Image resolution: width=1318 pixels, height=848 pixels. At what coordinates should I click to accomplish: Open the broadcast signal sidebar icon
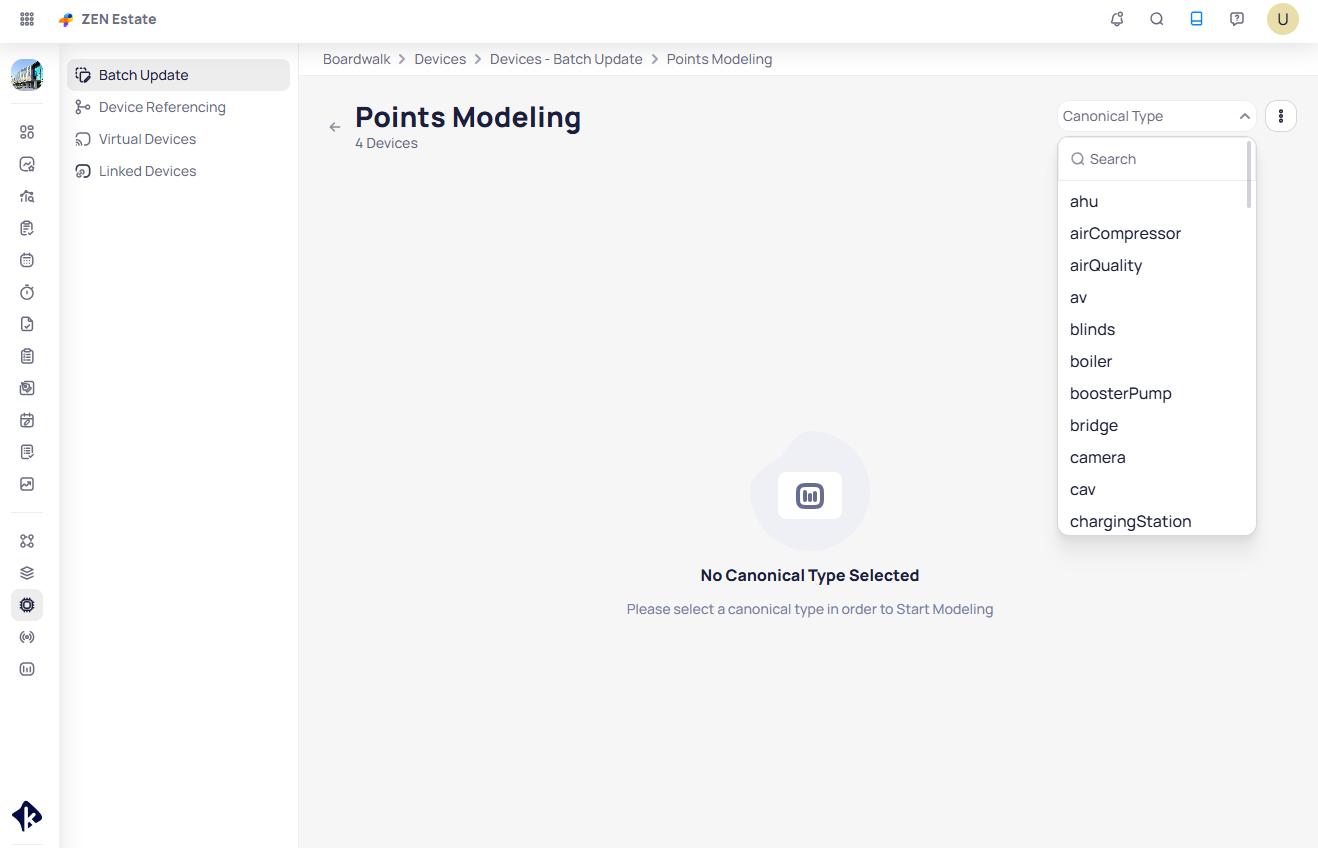click(x=27, y=637)
